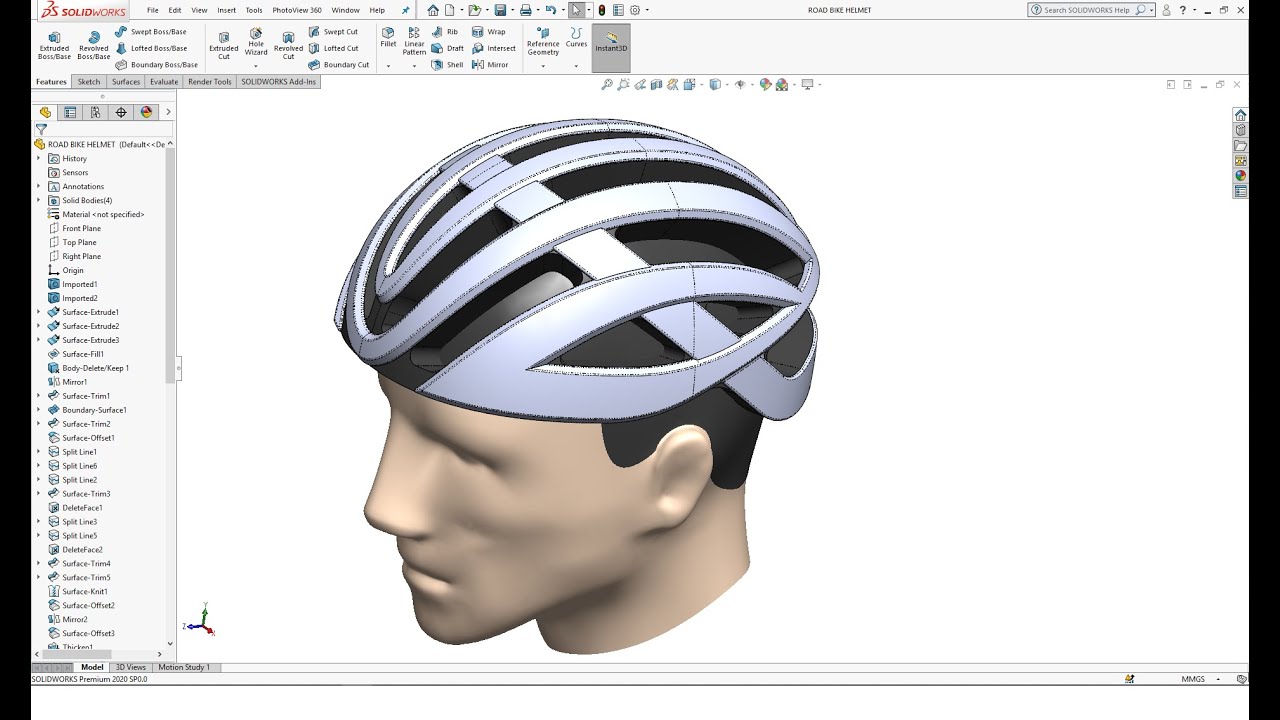This screenshot has width=1280, height=720.
Task: Expand the Surface-Trim1 feature
Action: [x=39, y=396]
